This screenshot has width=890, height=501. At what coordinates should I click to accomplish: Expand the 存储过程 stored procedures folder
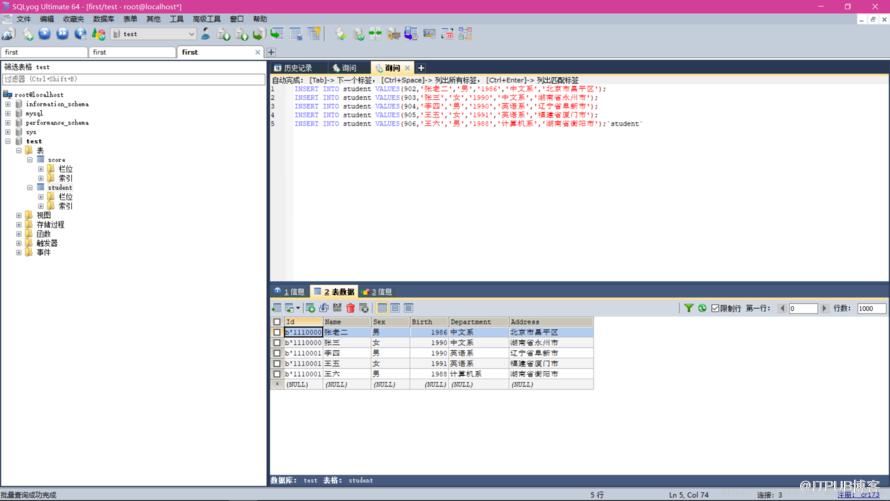[x=19, y=225]
